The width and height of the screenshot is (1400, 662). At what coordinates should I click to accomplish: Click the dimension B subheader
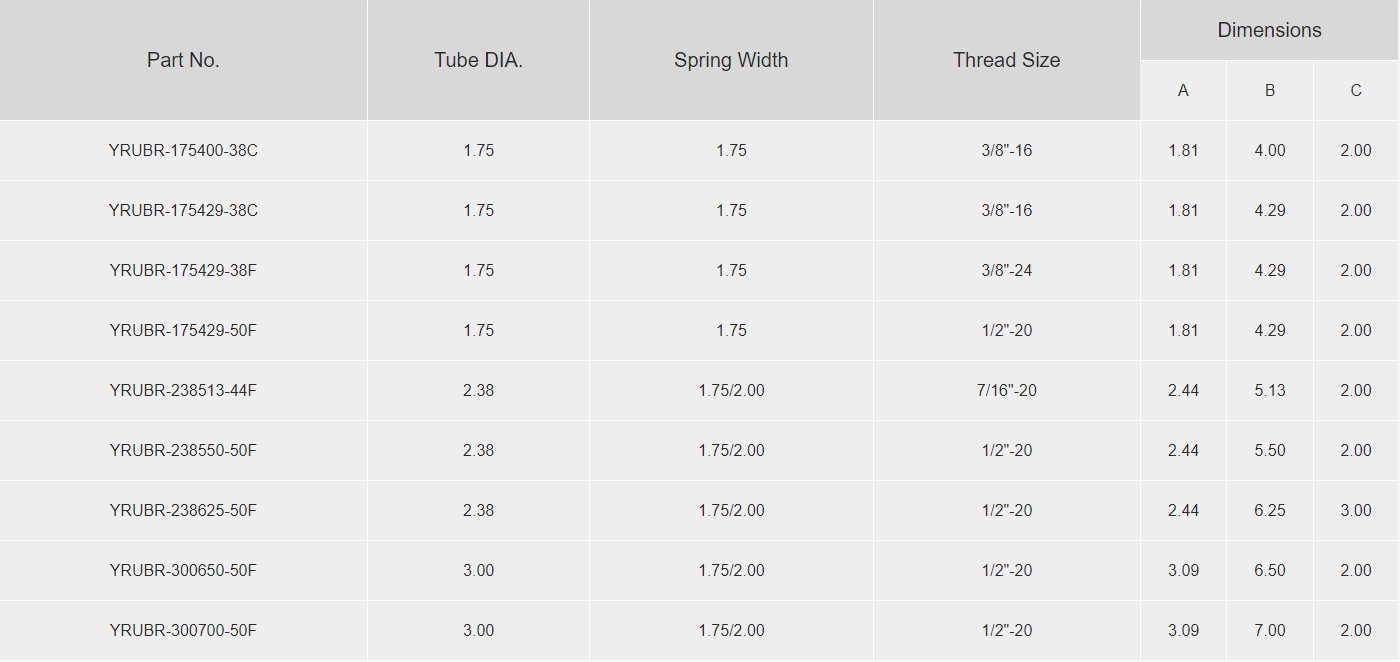click(1270, 91)
